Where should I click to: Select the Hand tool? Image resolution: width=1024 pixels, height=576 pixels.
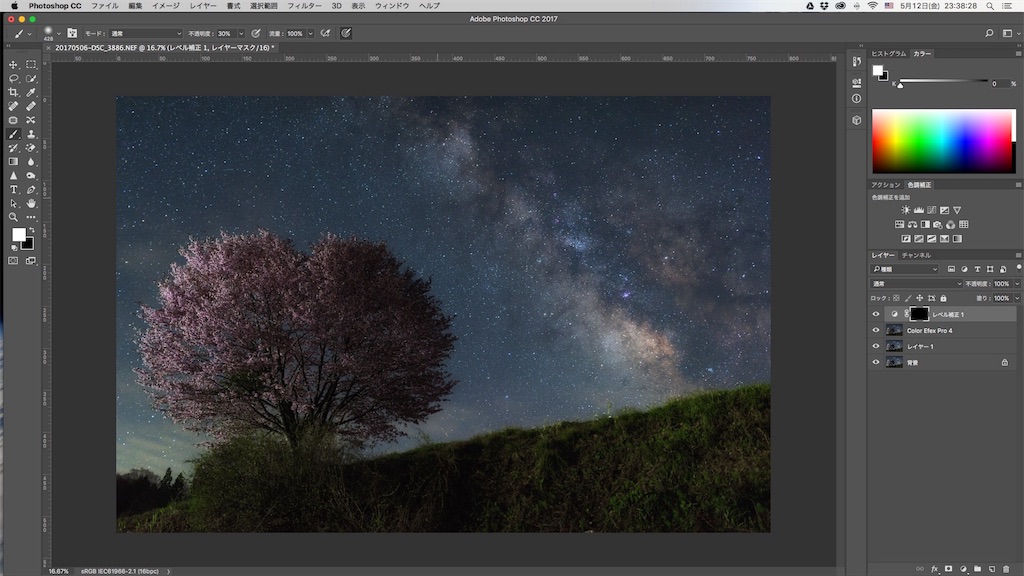[x=31, y=203]
